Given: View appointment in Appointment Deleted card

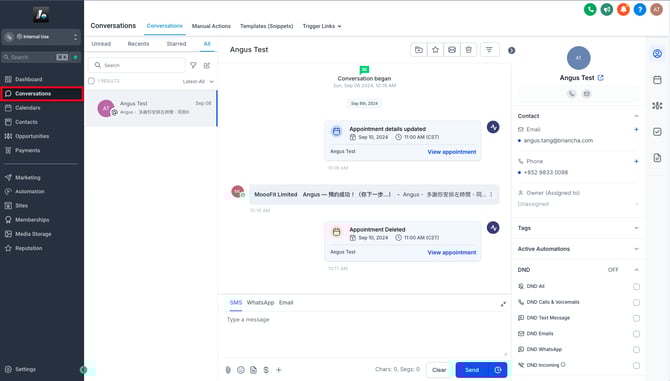Looking at the screenshot, I should coord(452,252).
